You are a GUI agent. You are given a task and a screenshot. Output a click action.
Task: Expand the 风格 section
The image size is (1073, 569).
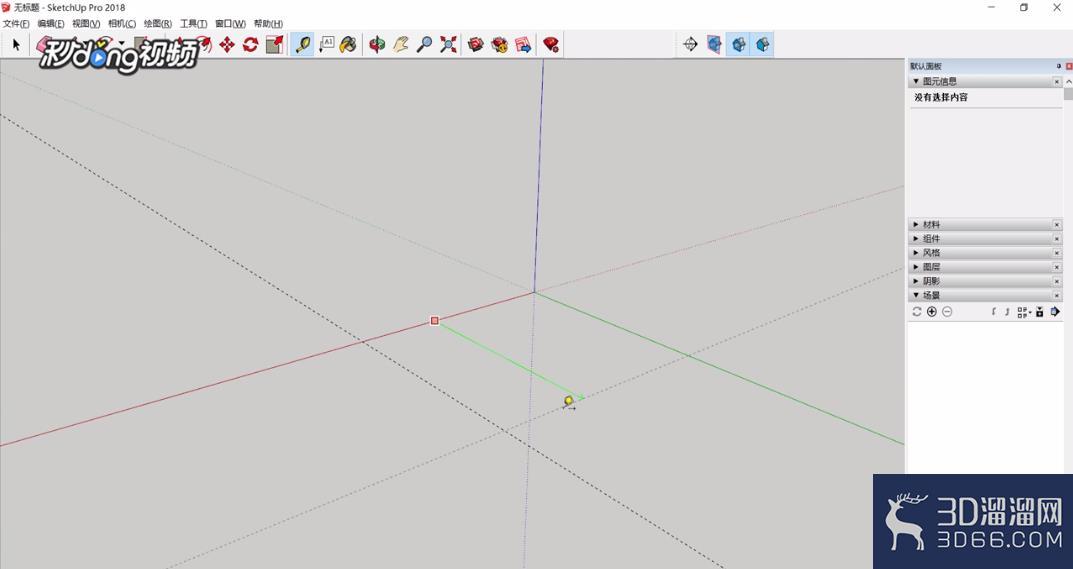916,253
